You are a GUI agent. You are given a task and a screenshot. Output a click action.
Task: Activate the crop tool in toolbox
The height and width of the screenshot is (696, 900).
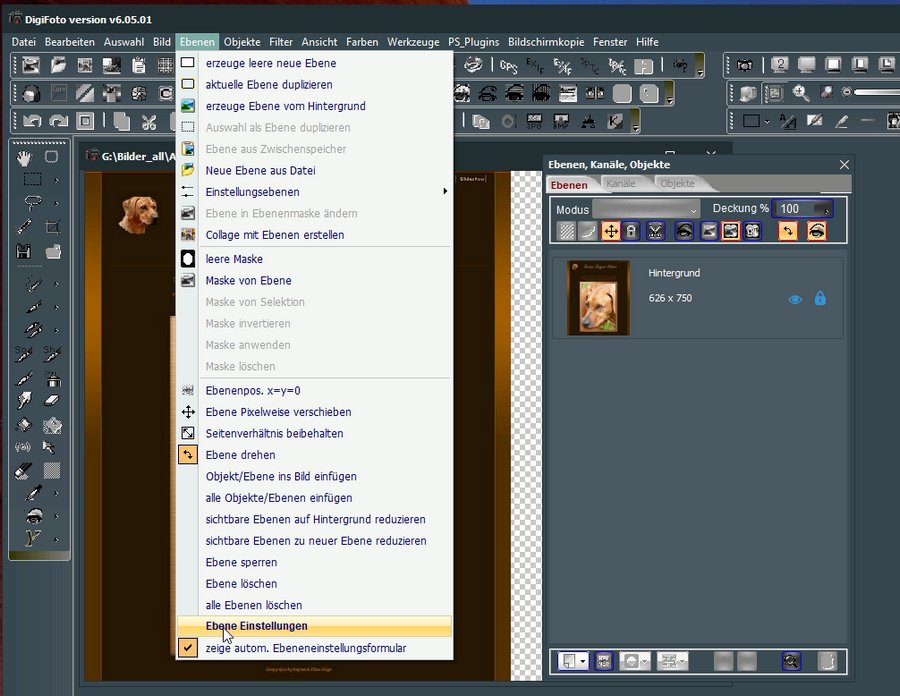click(52, 227)
